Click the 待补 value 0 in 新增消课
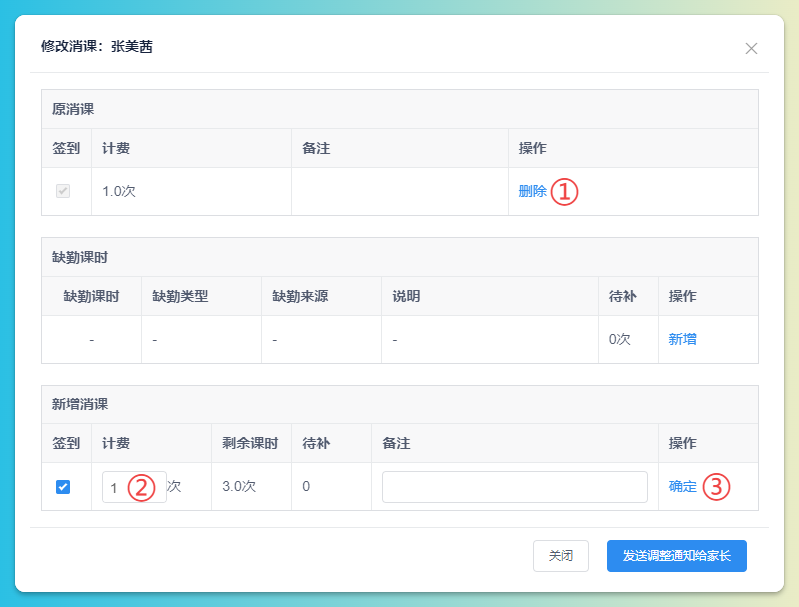 click(x=306, y=486)
